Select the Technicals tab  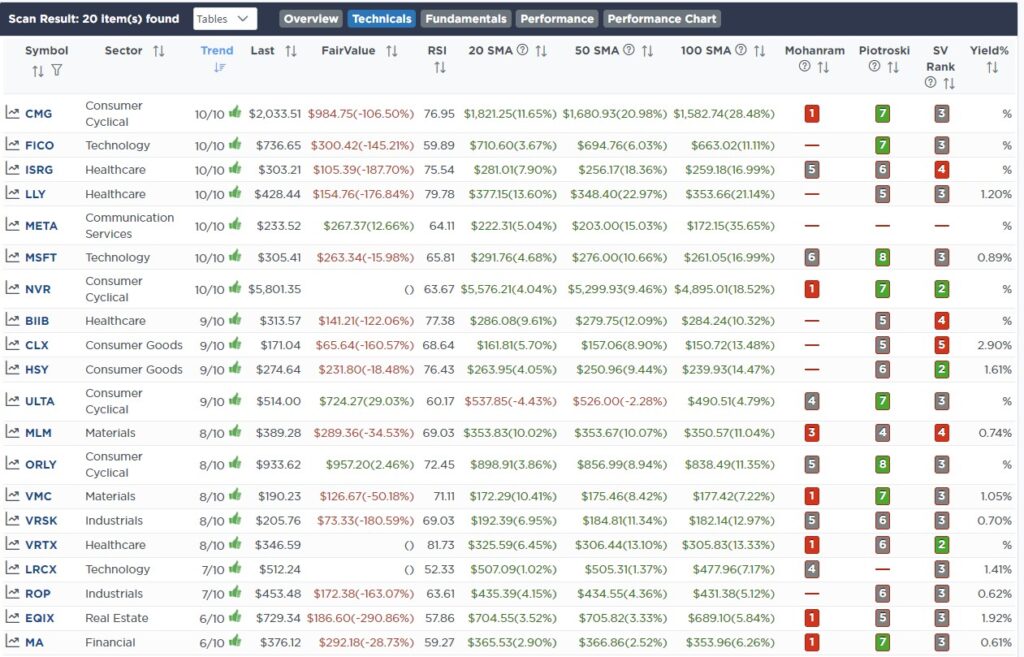pos(382,19)
